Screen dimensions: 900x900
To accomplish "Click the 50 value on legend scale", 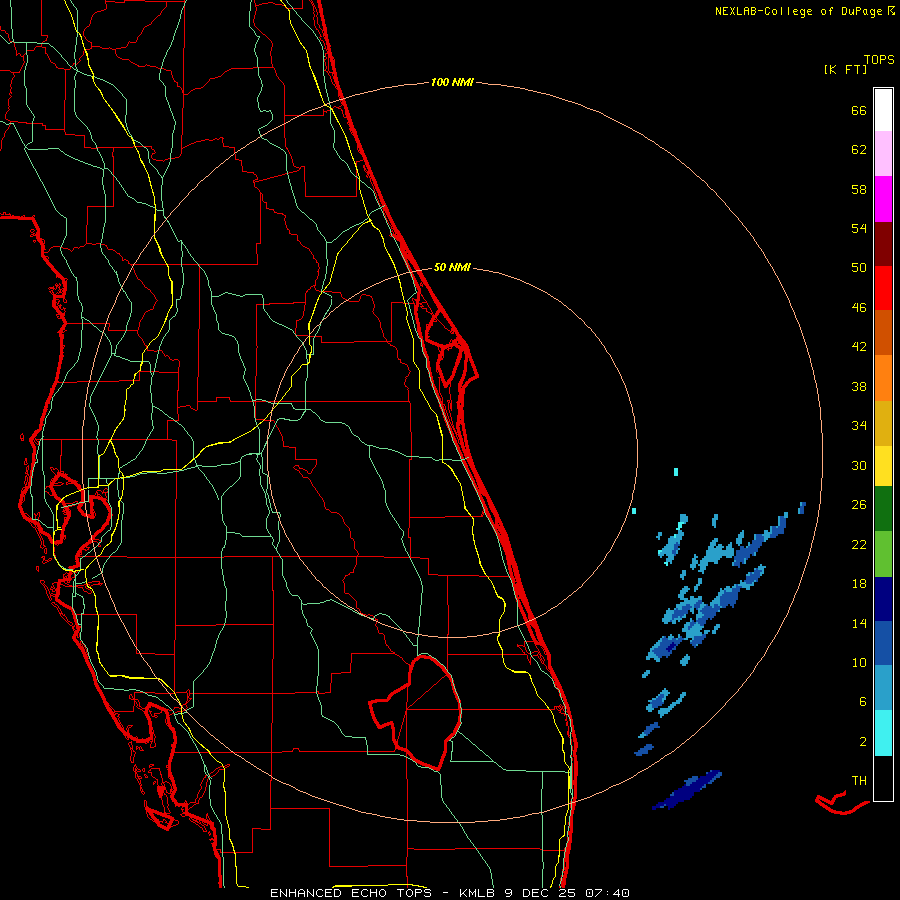I will (x=859, y=268).
